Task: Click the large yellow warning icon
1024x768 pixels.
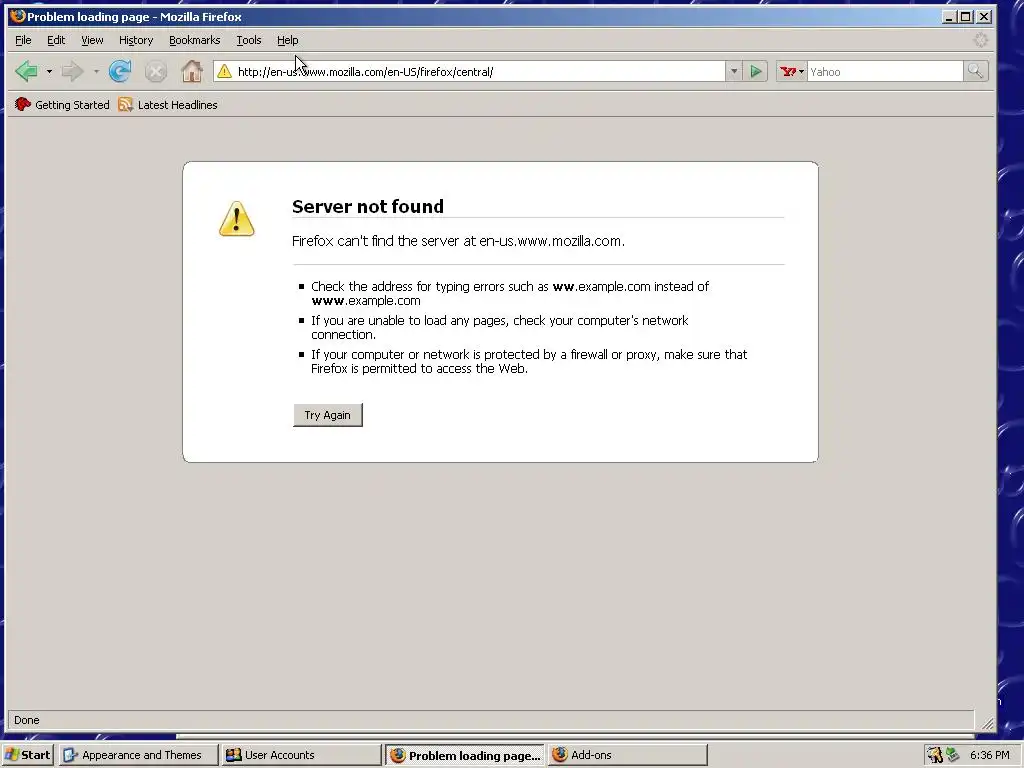Action: [x=236, y=219]
